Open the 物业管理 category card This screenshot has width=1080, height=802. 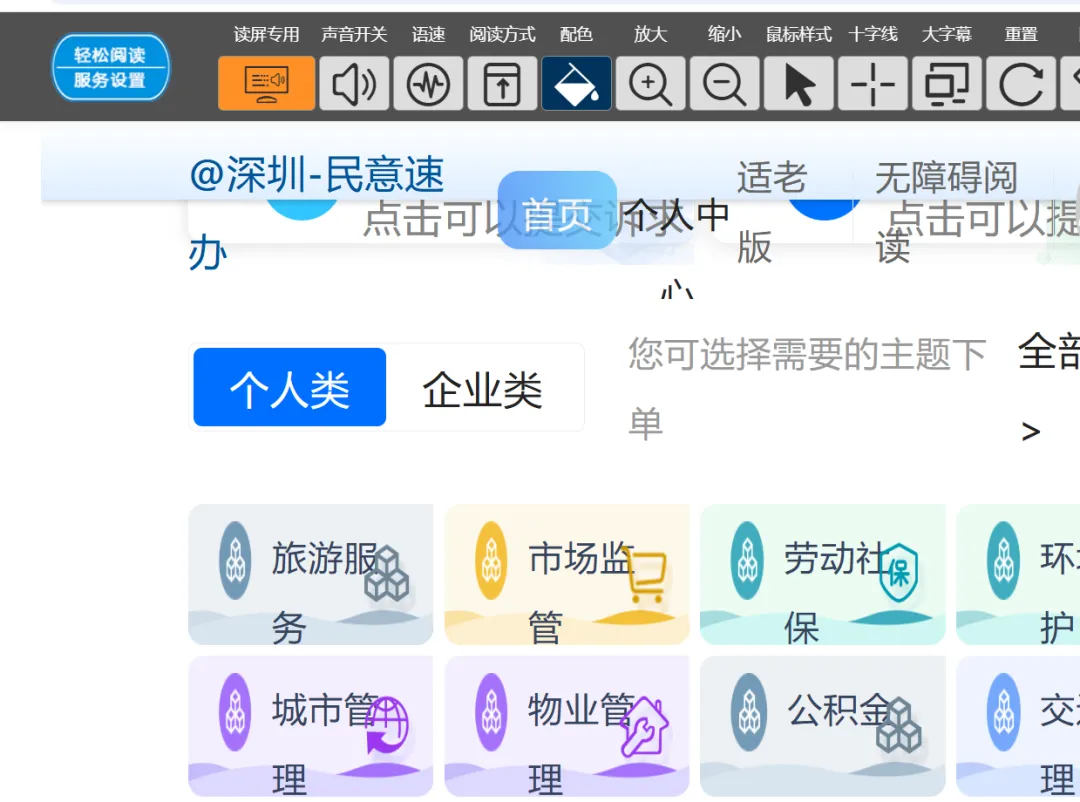[567, 726]
